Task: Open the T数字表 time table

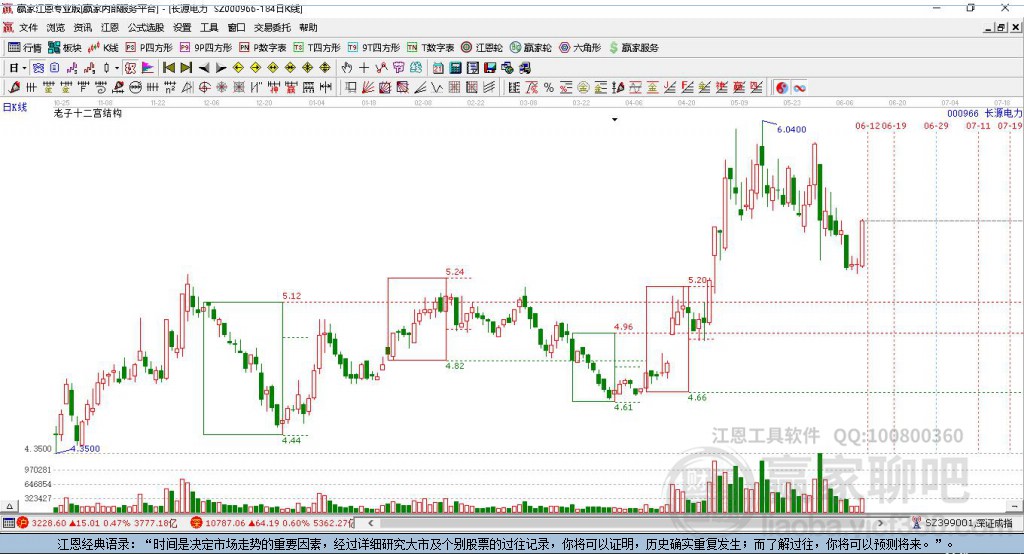Action: 430,48
